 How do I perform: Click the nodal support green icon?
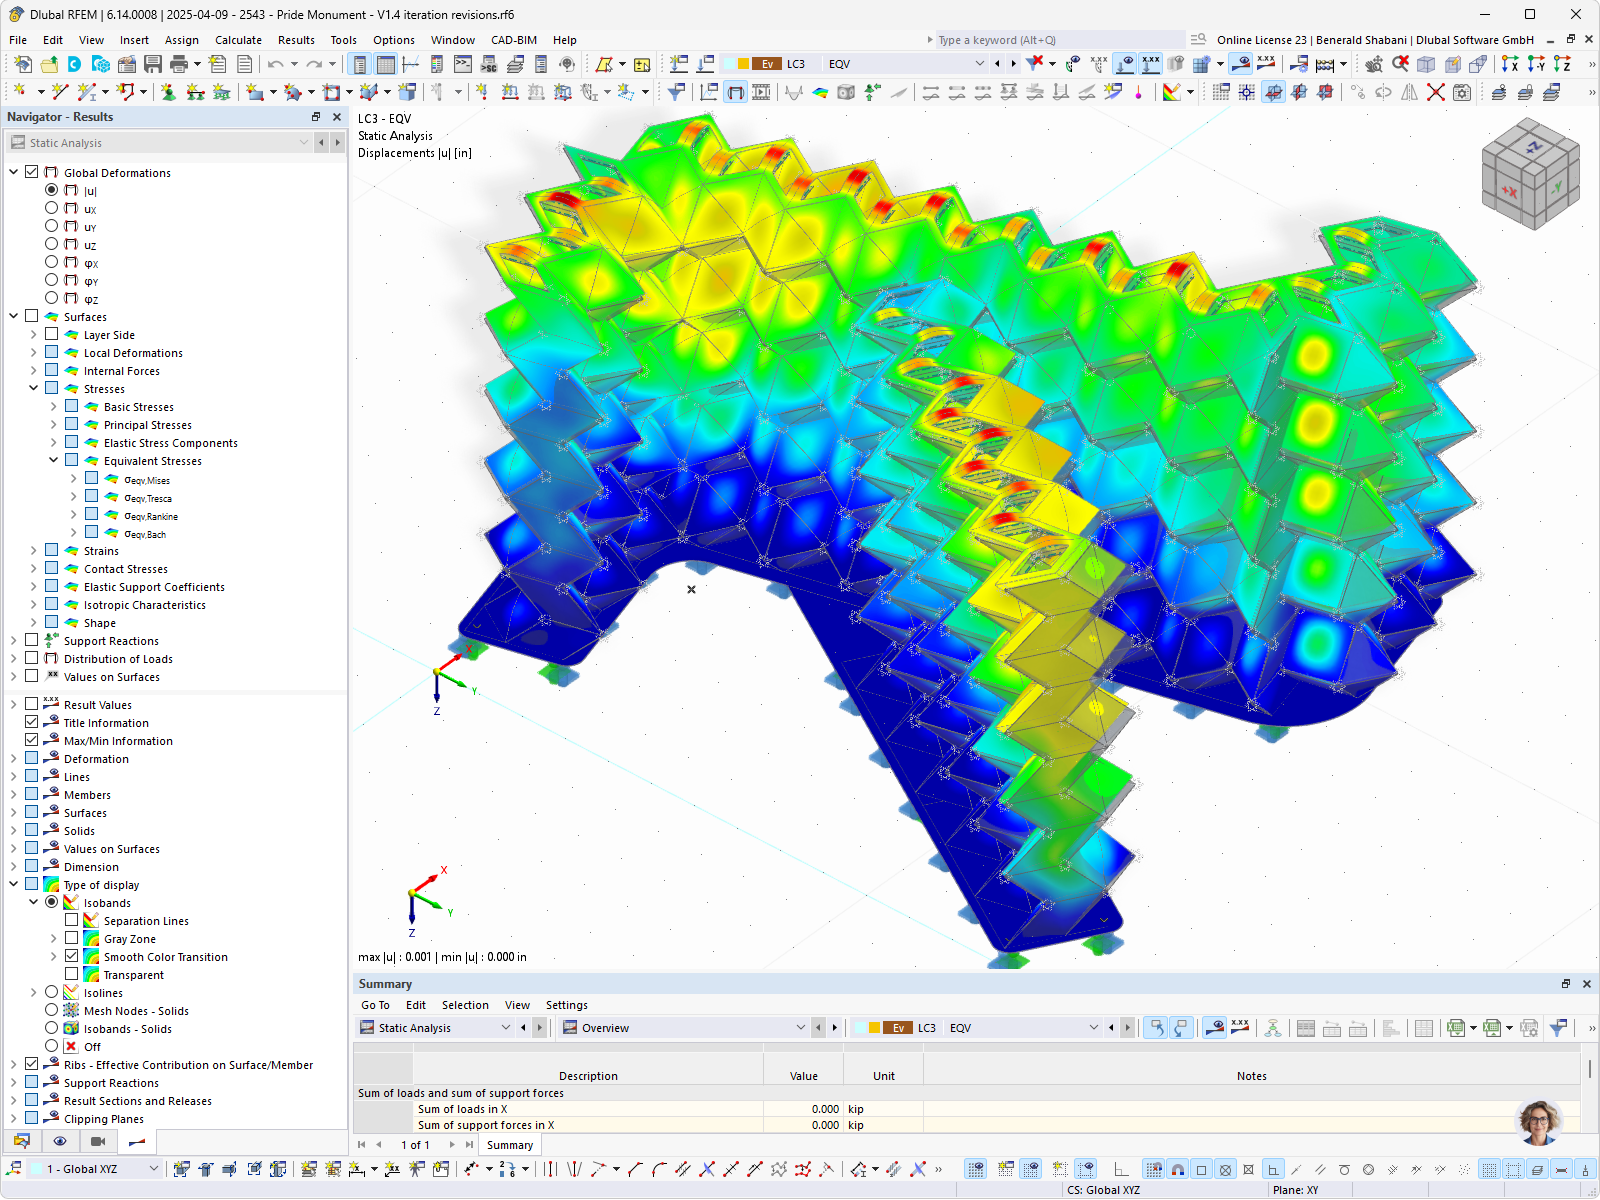168,92
